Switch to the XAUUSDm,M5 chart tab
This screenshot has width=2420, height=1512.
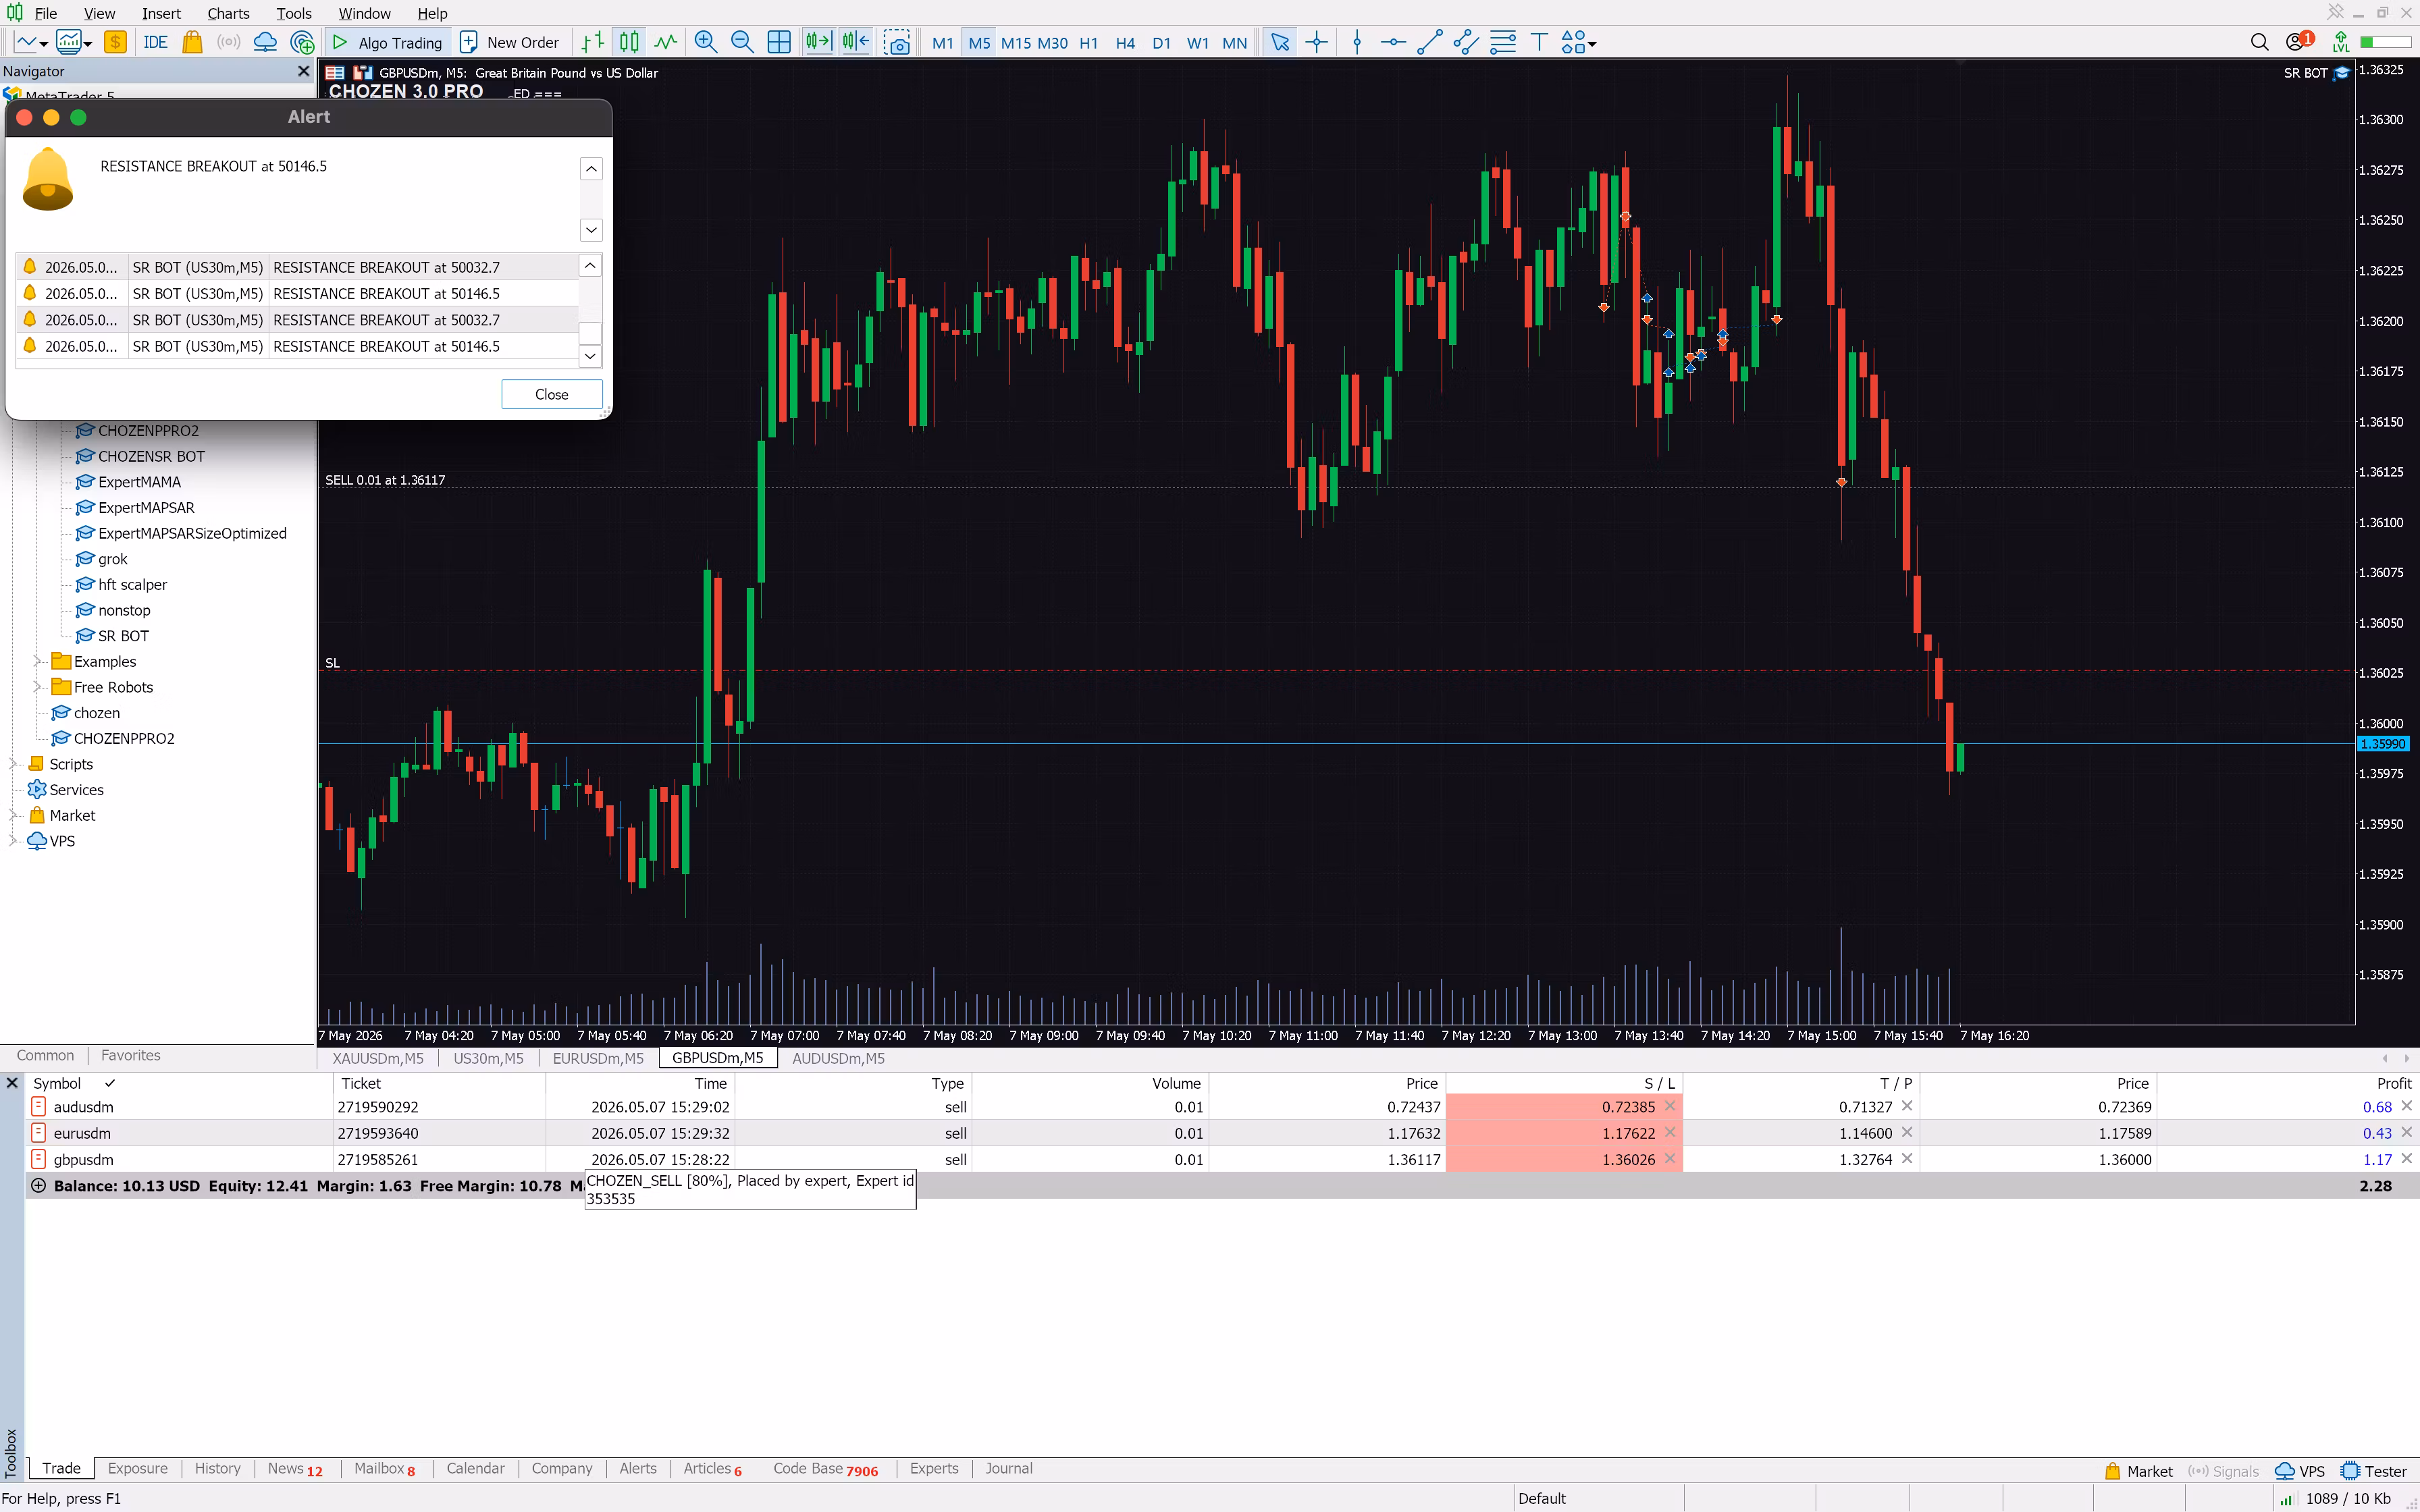(x=378, y=1058)
